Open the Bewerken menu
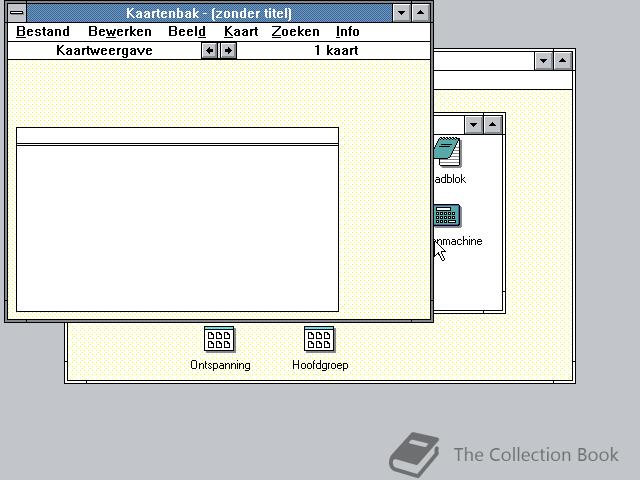Screen dimensions: 640x480 (x=120, y=32)
